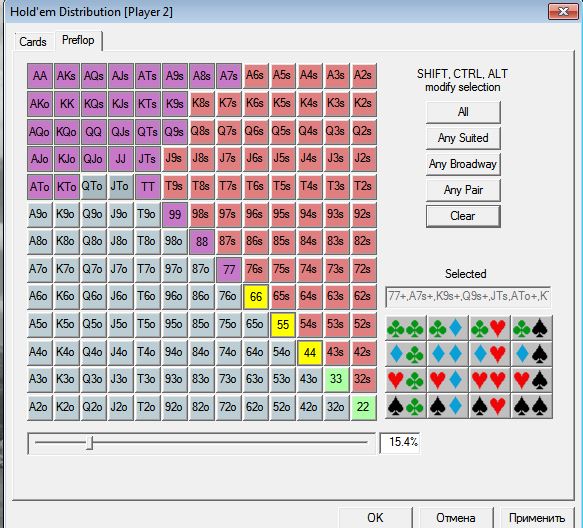Click the Selected range text field

tap(468, 296)
